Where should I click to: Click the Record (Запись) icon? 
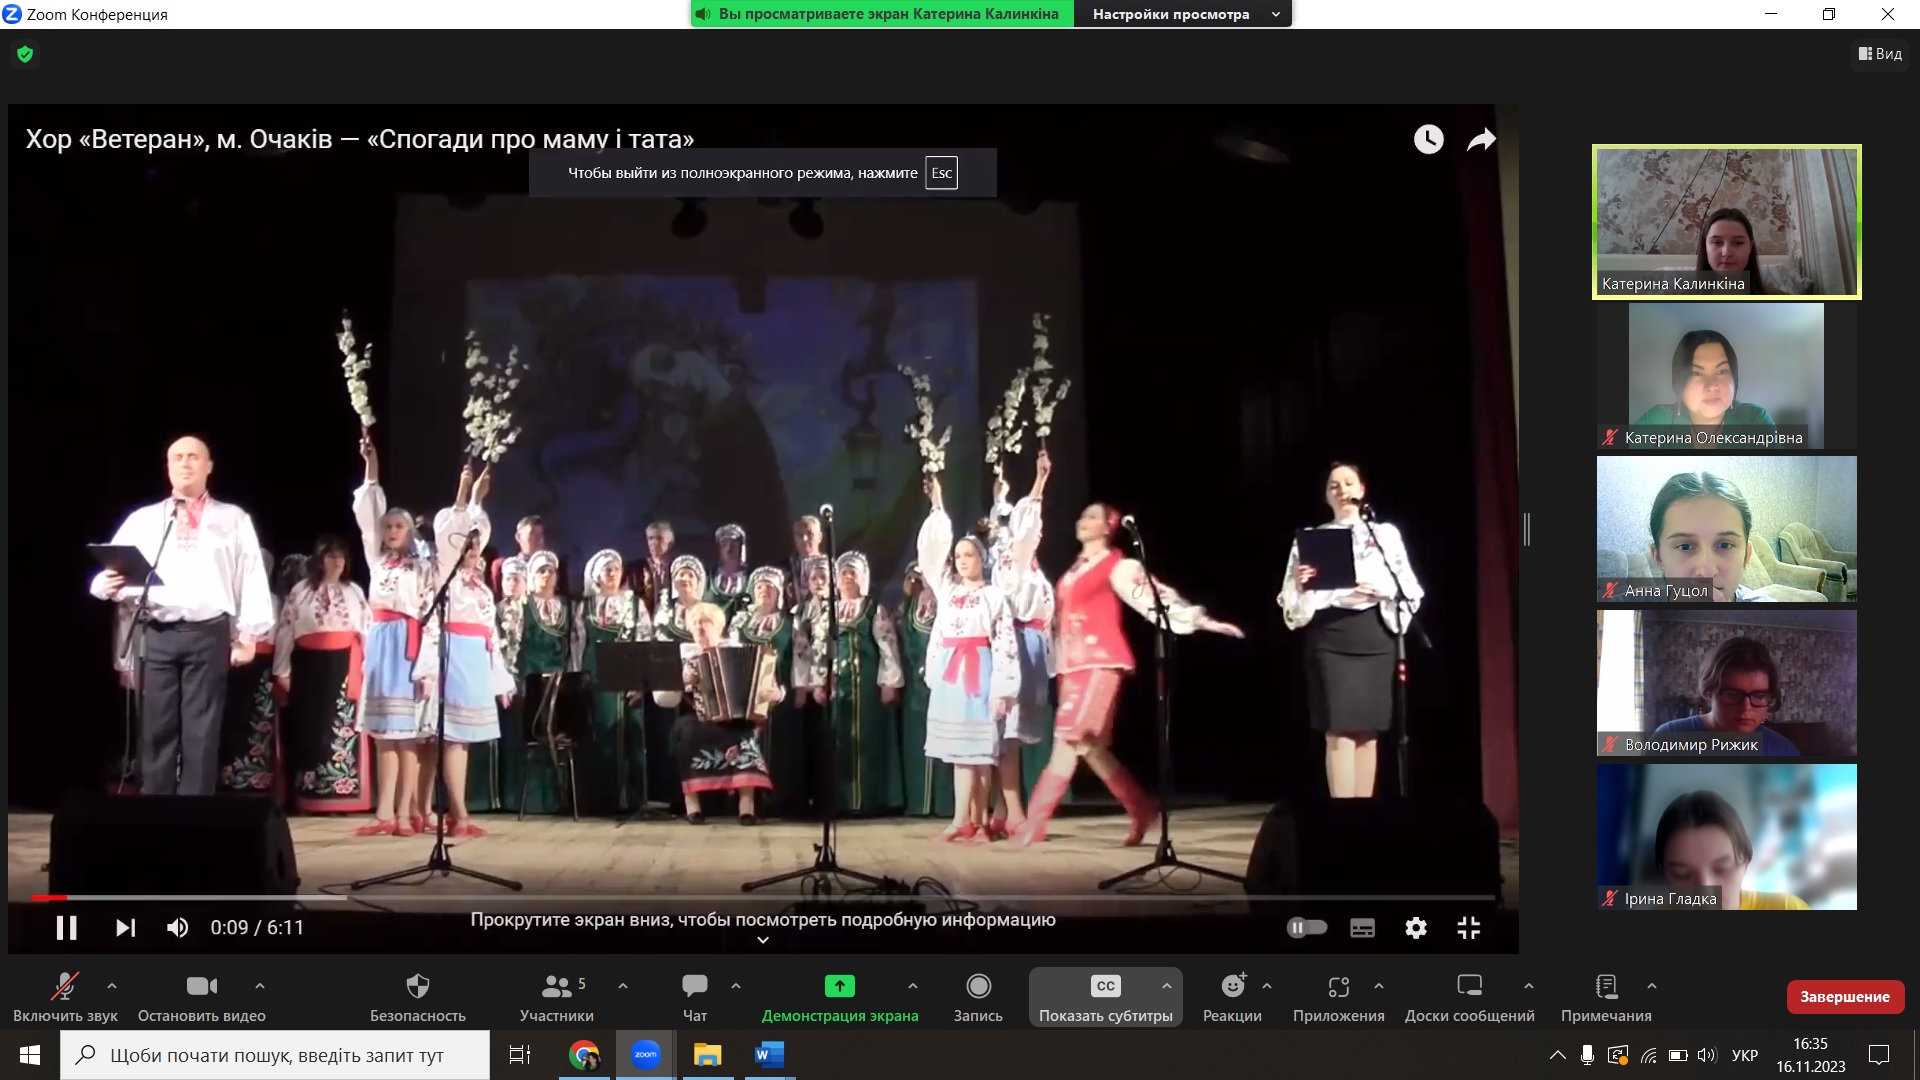[978, 987]
